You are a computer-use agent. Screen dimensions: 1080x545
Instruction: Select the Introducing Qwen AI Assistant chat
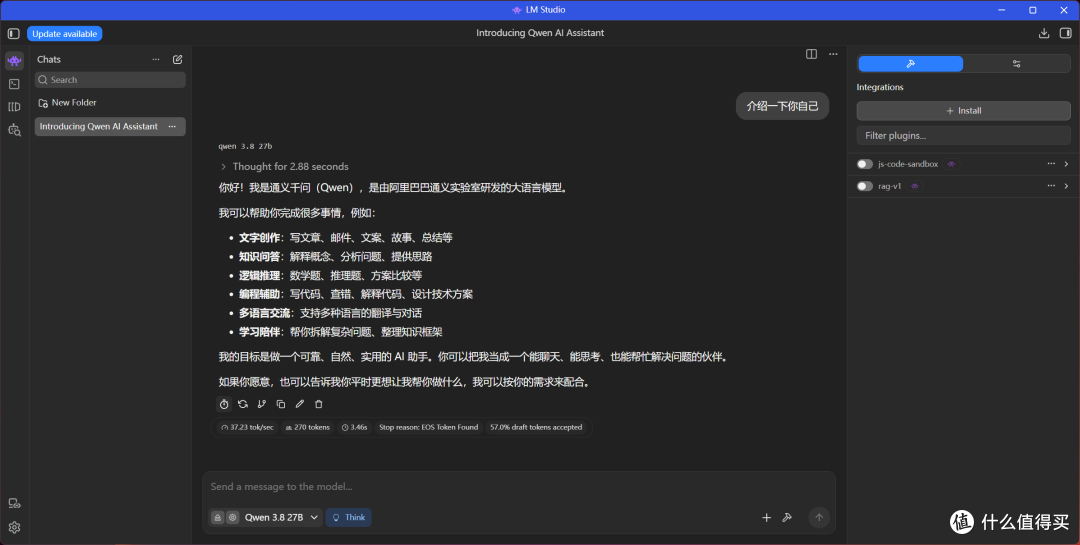[x=110, y=127]
